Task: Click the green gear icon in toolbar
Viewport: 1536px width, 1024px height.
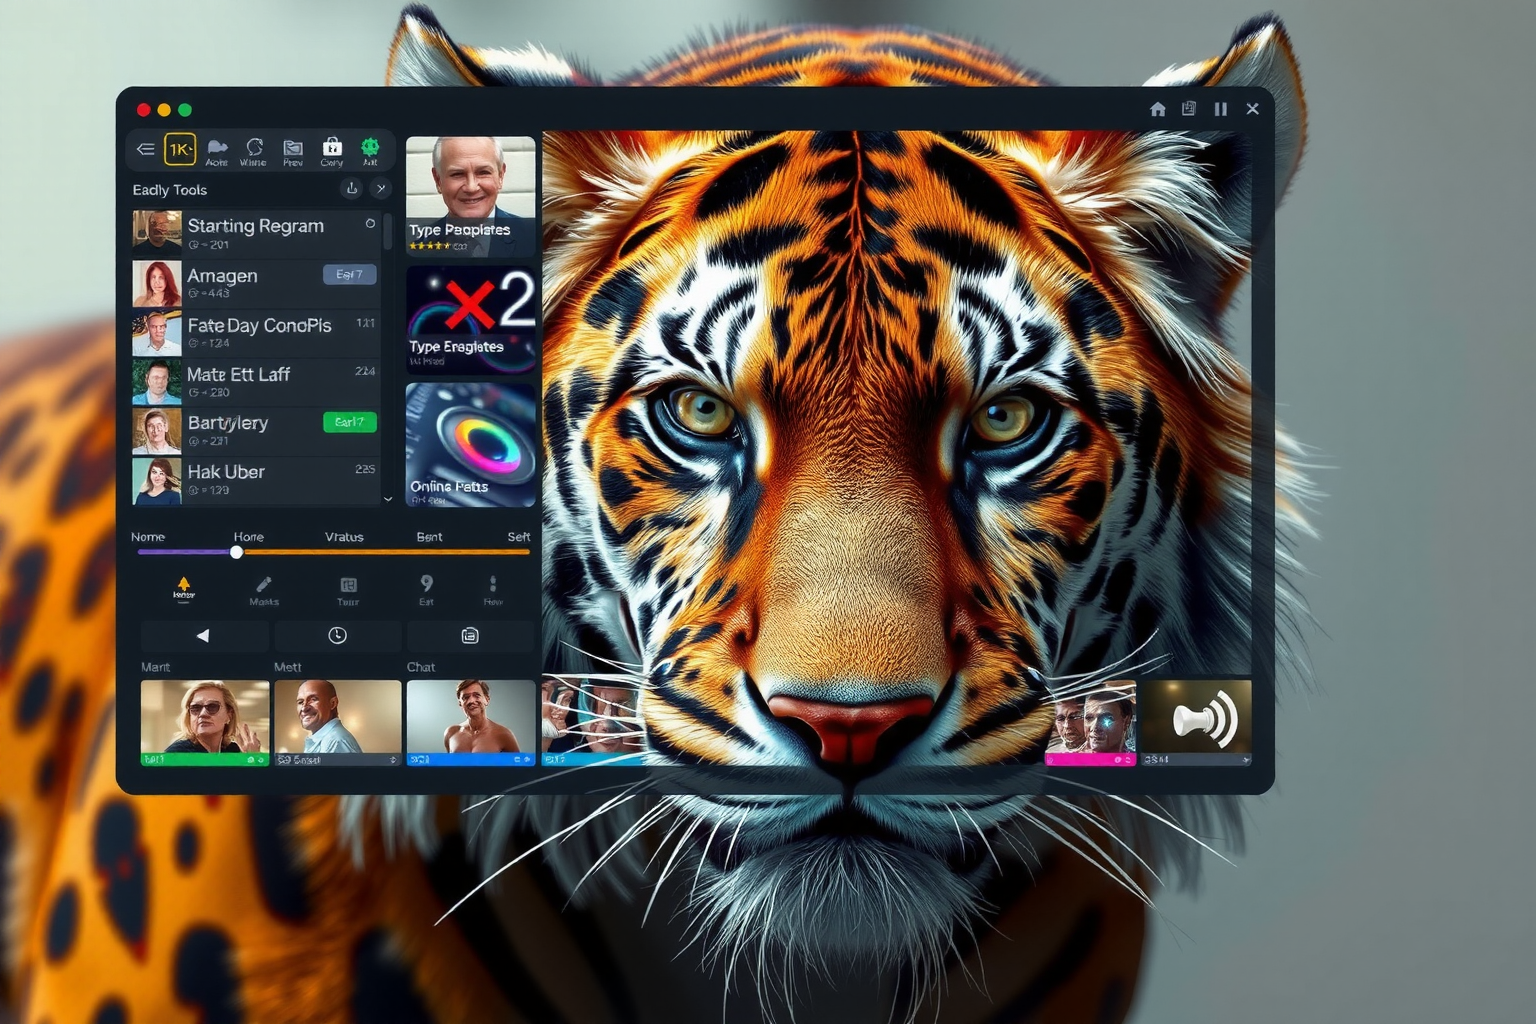Action: point(370,148)
